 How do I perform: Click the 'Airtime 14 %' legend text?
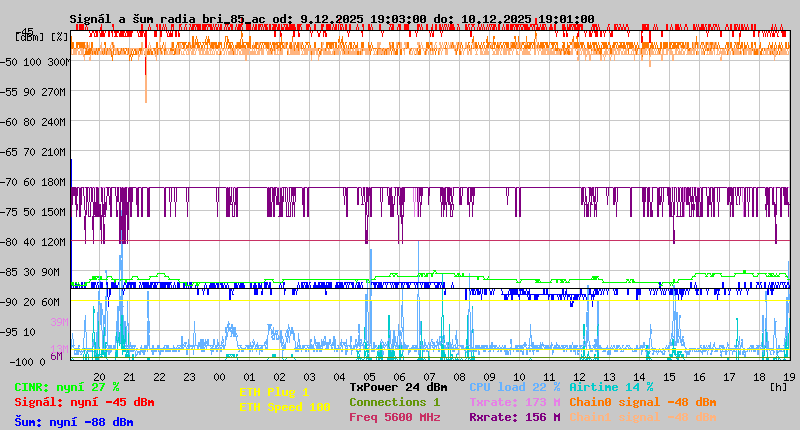click(x=611, y=387)
